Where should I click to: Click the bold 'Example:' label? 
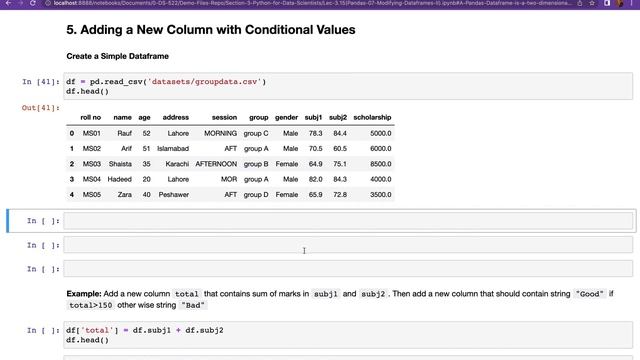click(84, 294)
